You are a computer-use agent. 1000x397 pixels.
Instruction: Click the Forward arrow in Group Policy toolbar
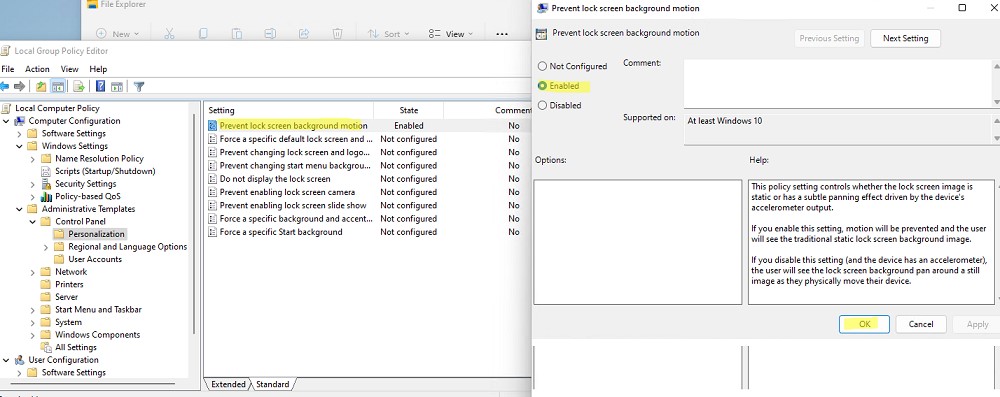[19, 86]
